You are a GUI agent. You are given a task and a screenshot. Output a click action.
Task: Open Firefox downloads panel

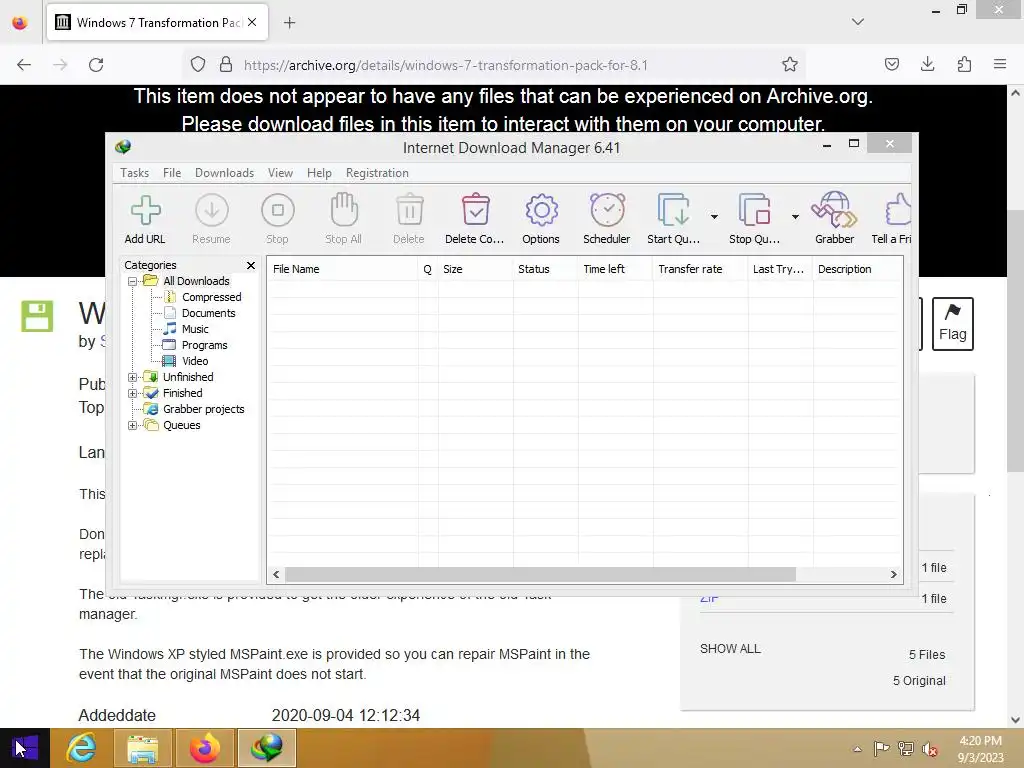(x=927, y=64)
